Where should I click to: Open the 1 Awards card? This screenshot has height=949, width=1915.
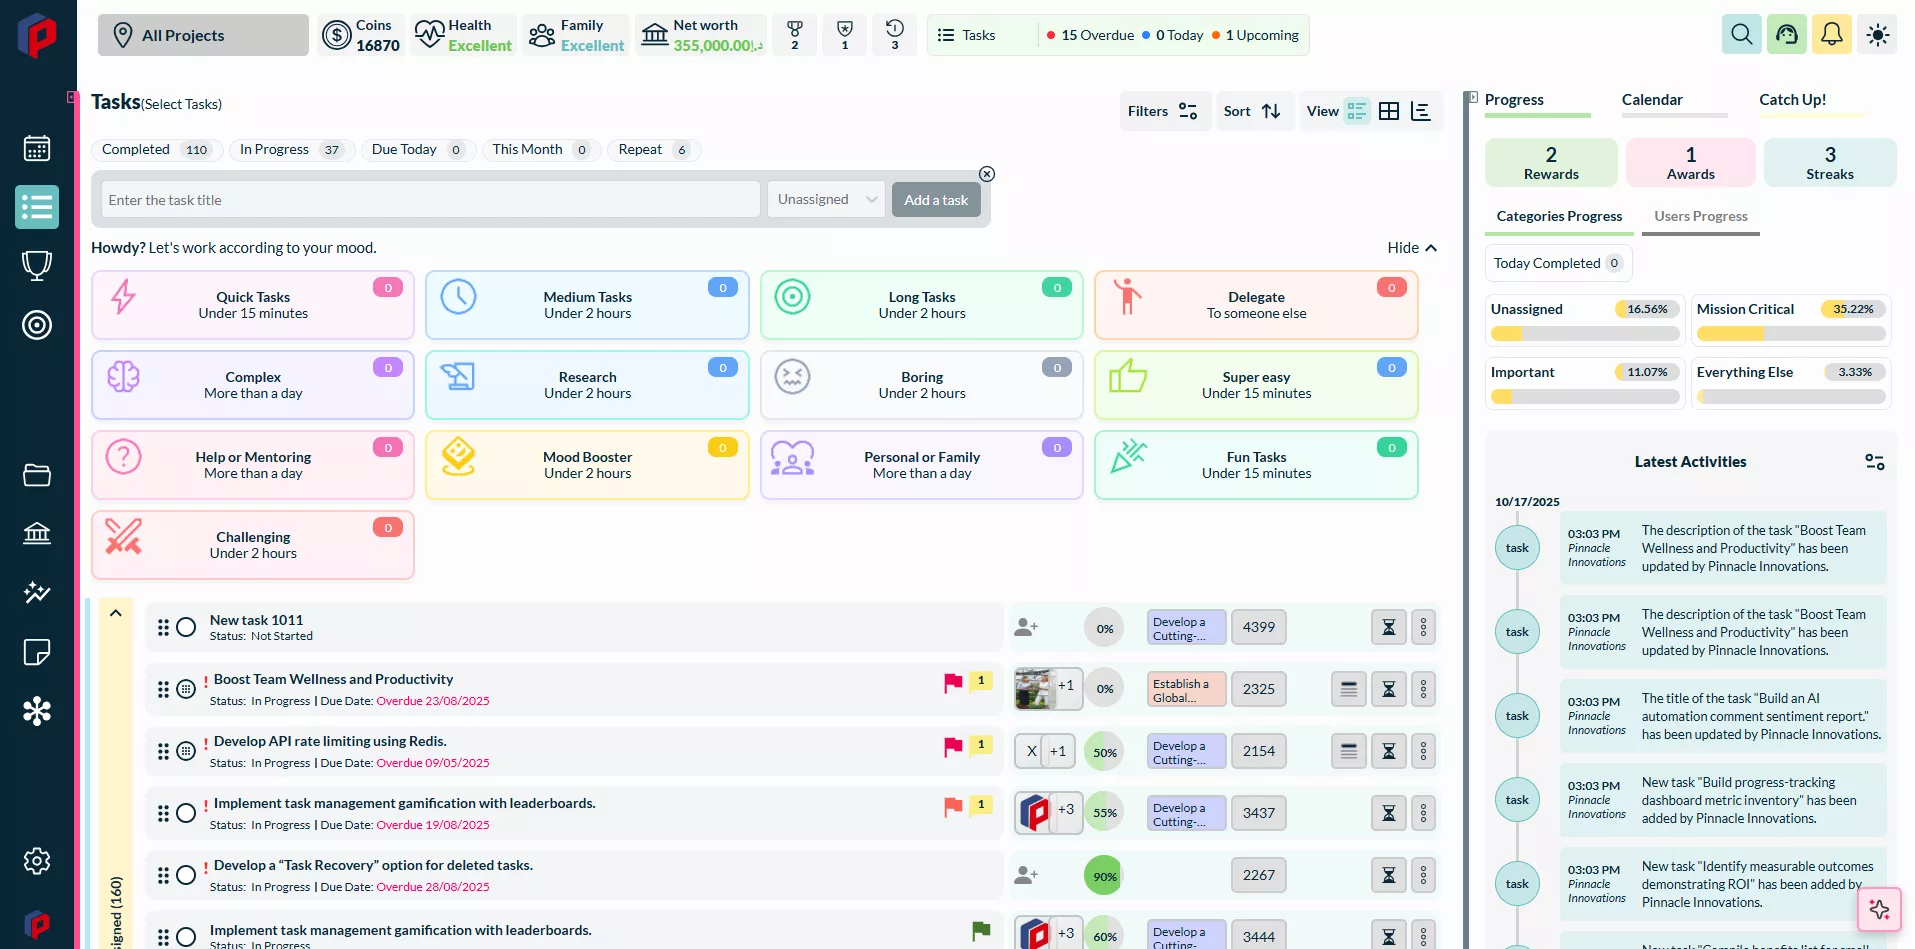click(x=1690, y=163)
